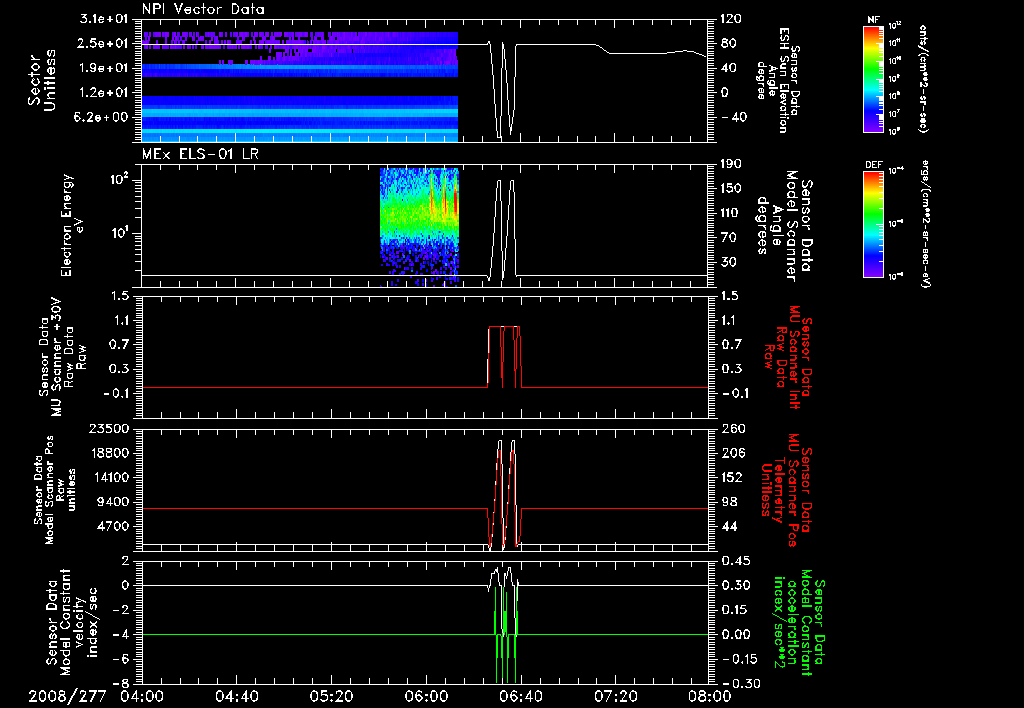Click the 23500 scanner position tick
This screenshot has height=708, width=1024.
pos(108,428)
